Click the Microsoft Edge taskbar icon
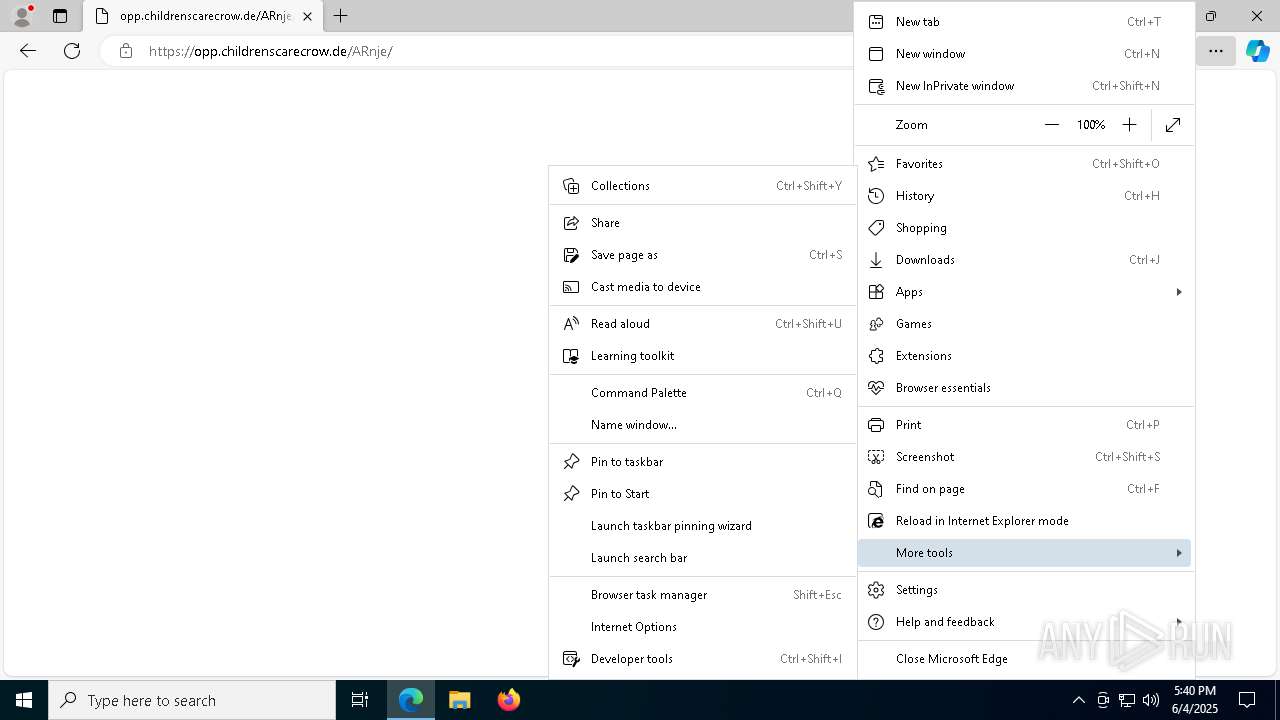Viewport: 1280px width, 720px height. [411, 700]
